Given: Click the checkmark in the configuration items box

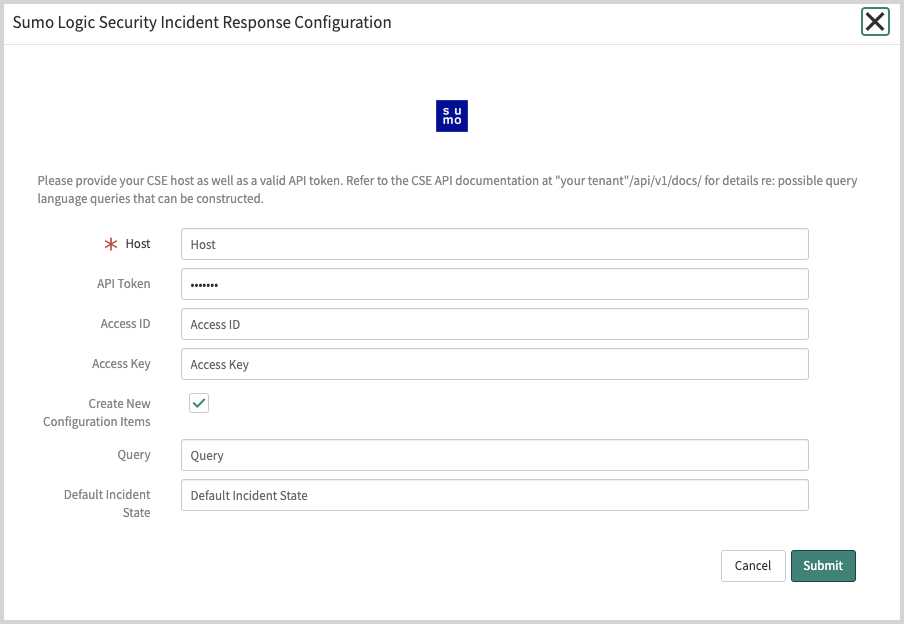Looking at the screenshot, I should (x=198, y=403).
